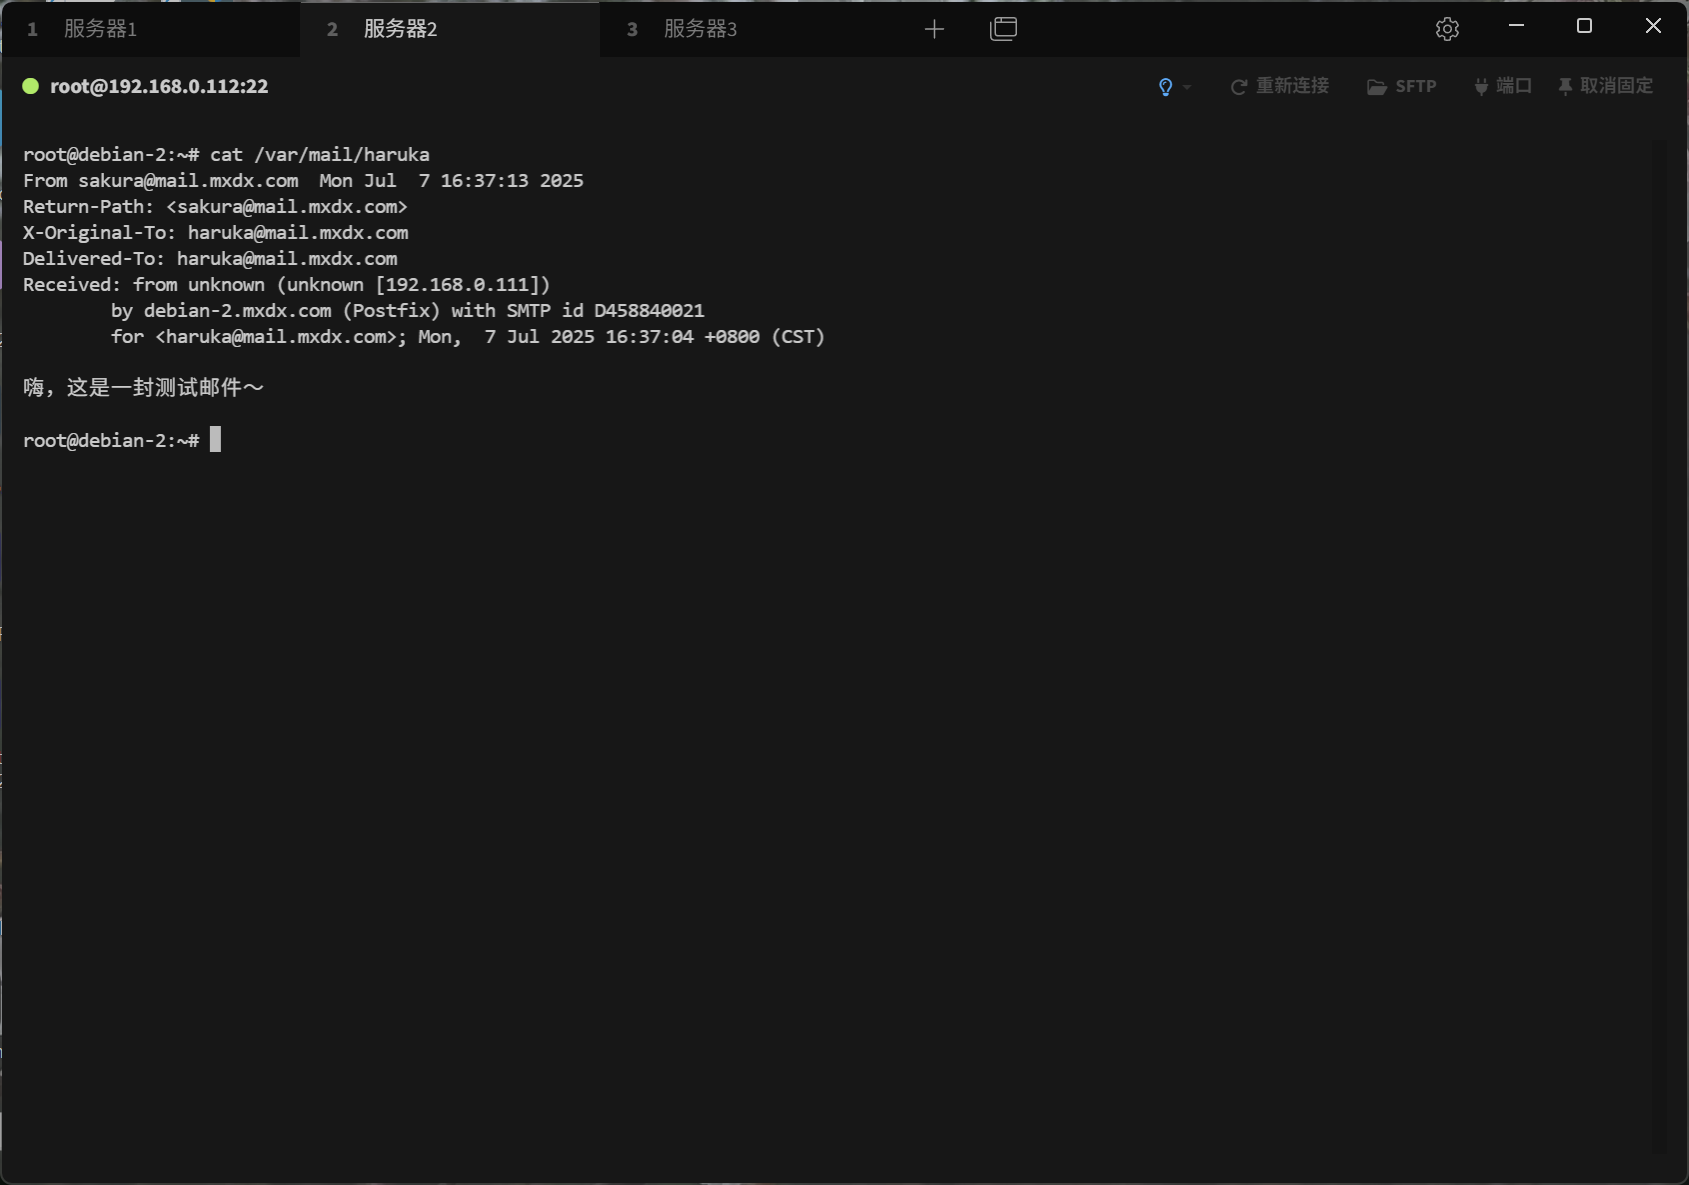Open the 服务器3 tab

pos(750,29)
